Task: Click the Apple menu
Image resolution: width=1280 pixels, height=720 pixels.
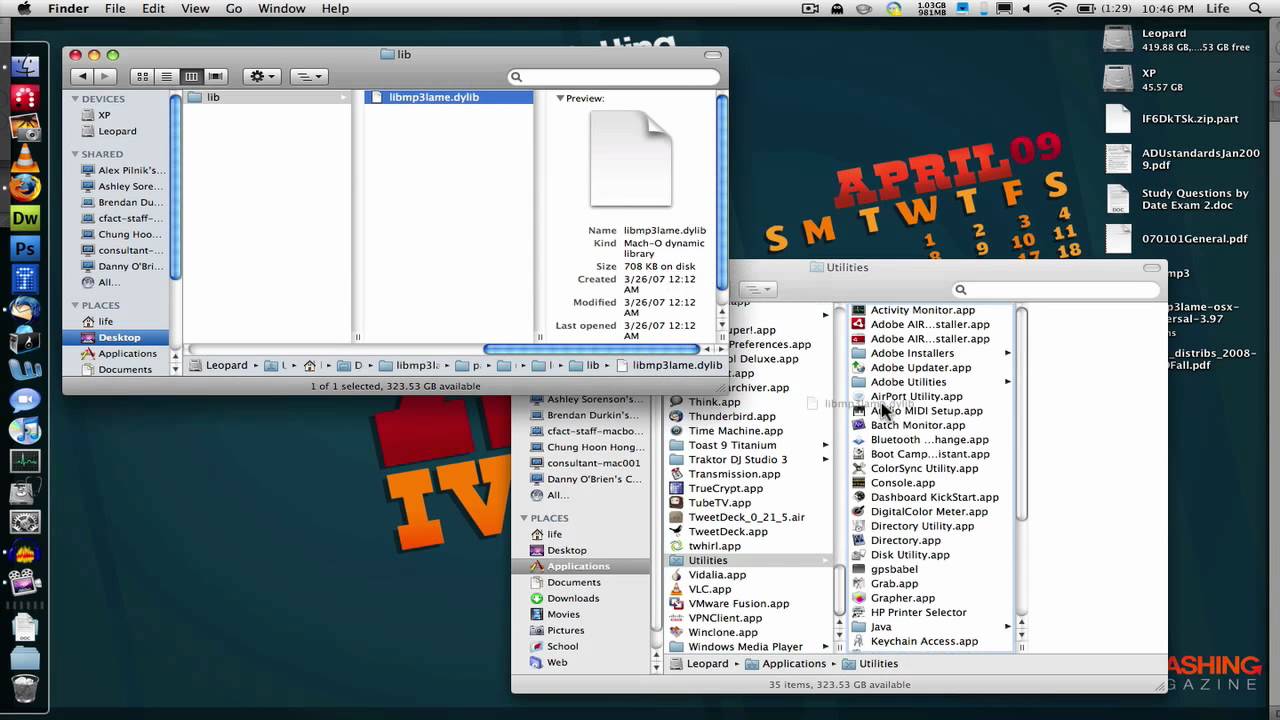Action: [24, 9]
